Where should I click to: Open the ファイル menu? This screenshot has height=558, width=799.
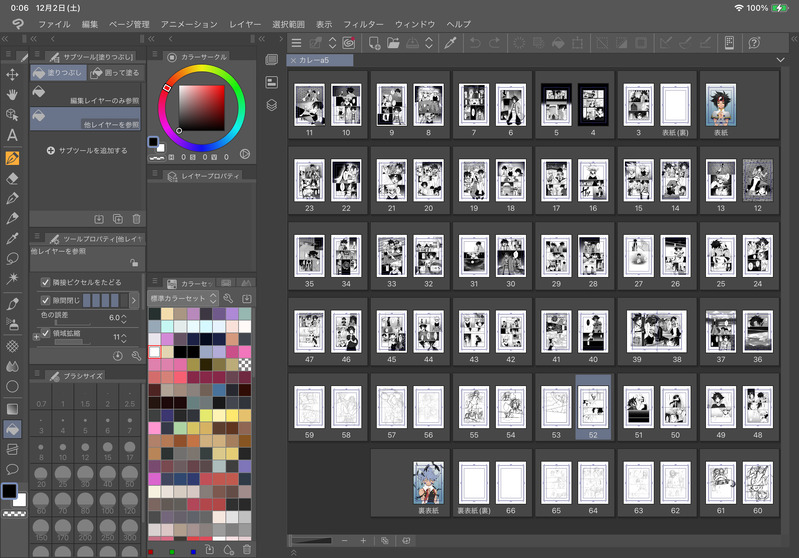tap(54, 24)
